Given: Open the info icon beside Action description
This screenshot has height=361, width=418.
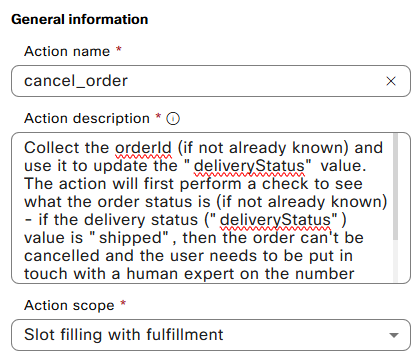Looking at the screenshot, I should (x=173, y=119).
